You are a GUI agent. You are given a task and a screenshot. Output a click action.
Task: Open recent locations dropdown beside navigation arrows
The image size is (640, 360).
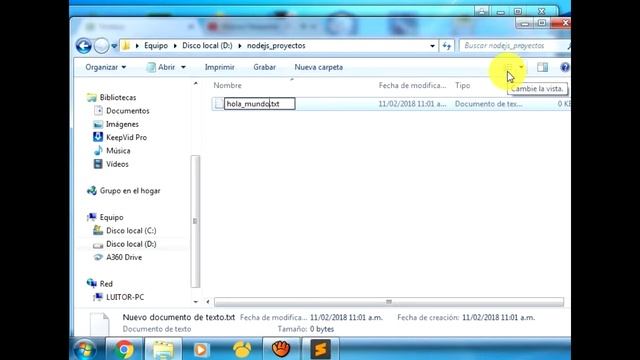coord(114,46)
